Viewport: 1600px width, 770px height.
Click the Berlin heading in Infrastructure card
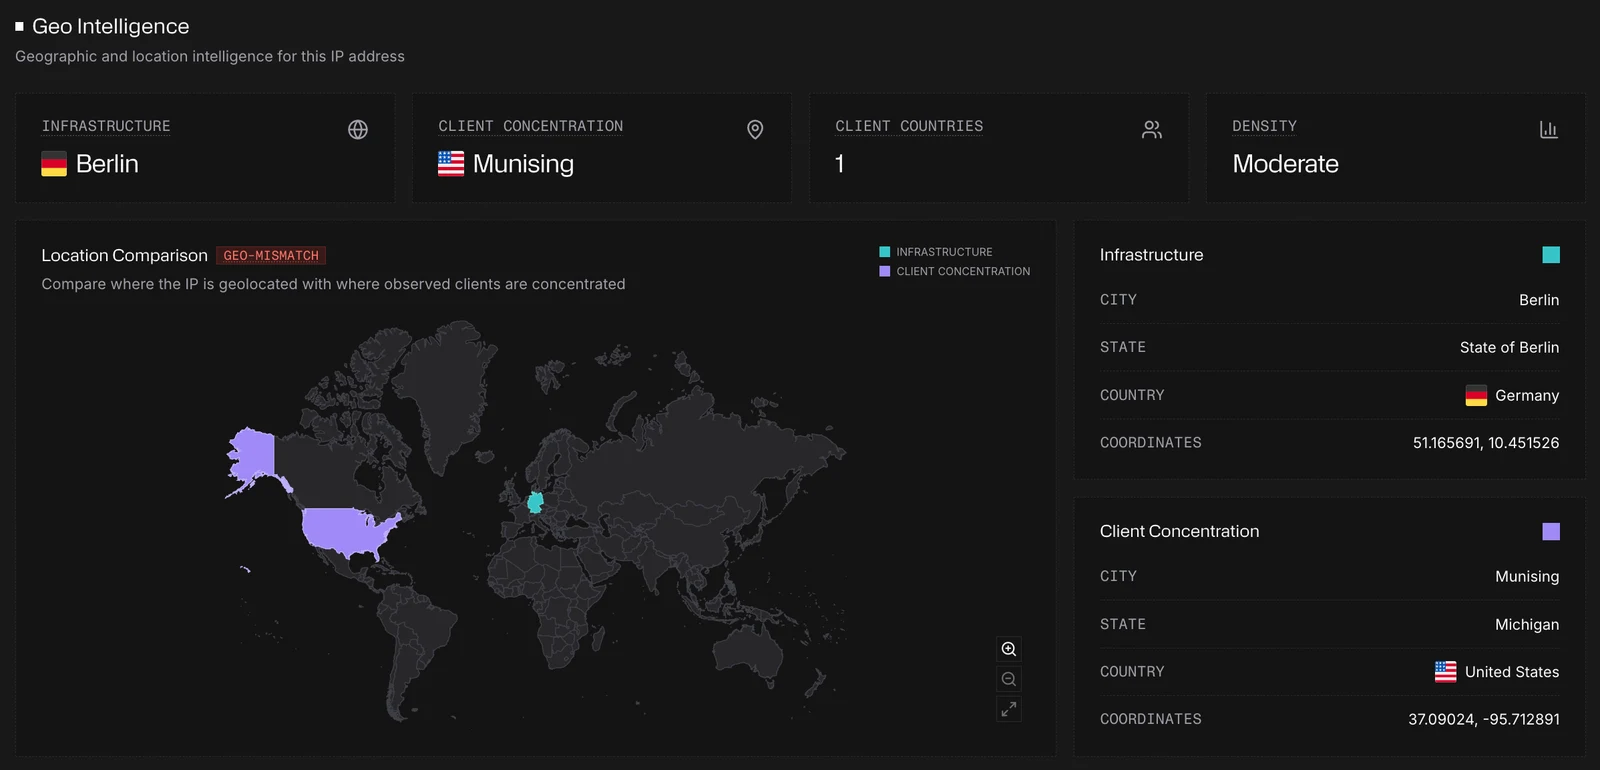click(x=107, y=164)
